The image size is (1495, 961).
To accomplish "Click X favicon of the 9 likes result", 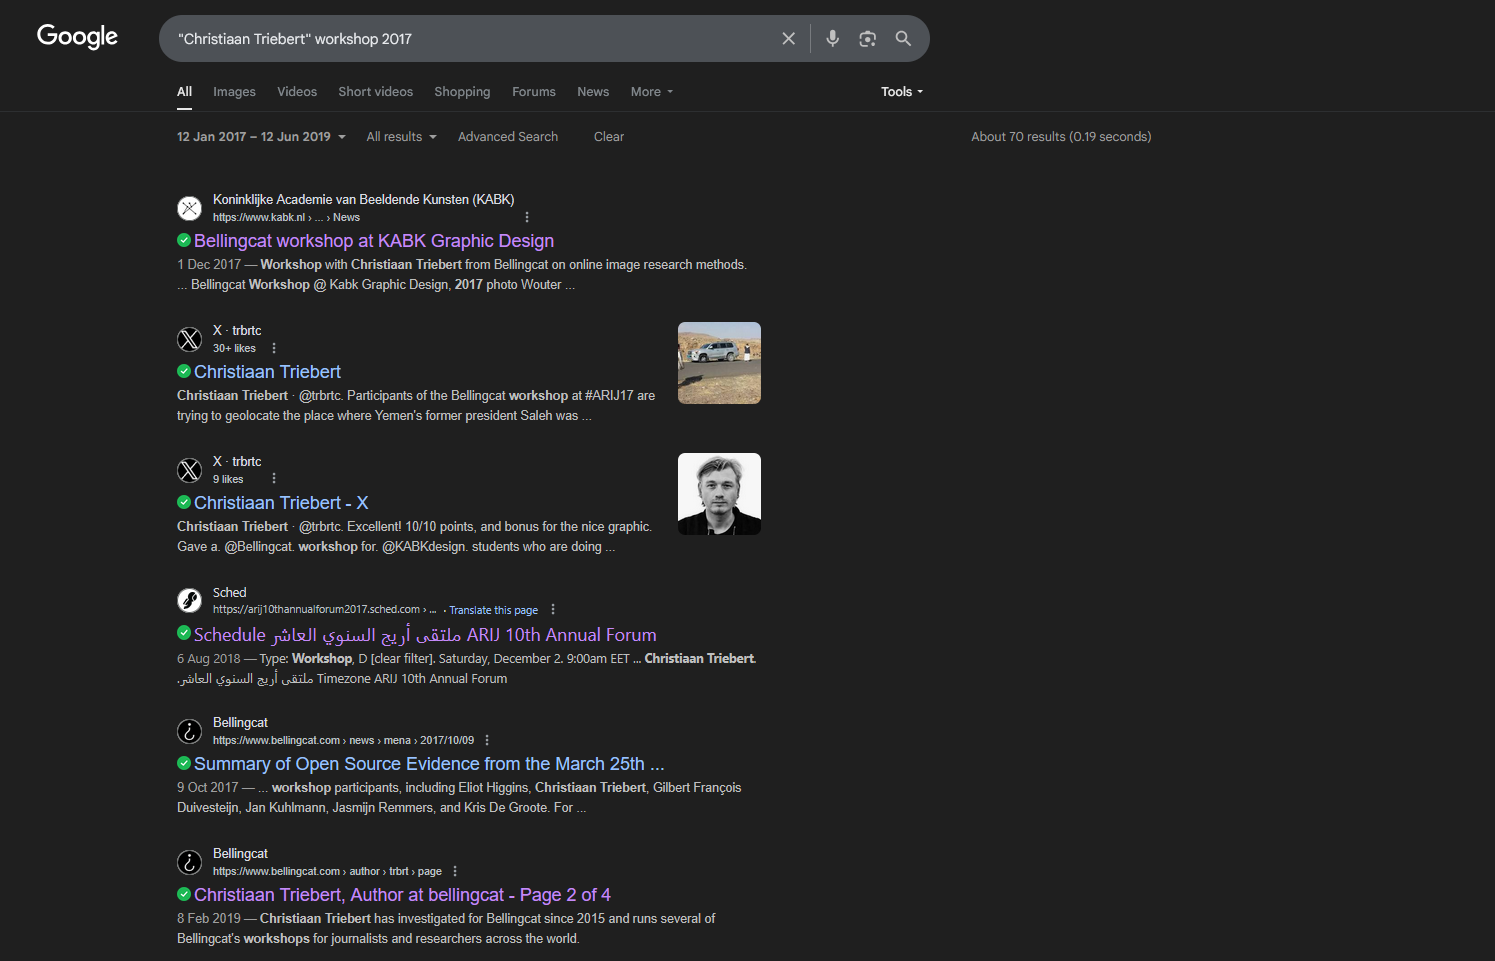I will click(190, 470).
